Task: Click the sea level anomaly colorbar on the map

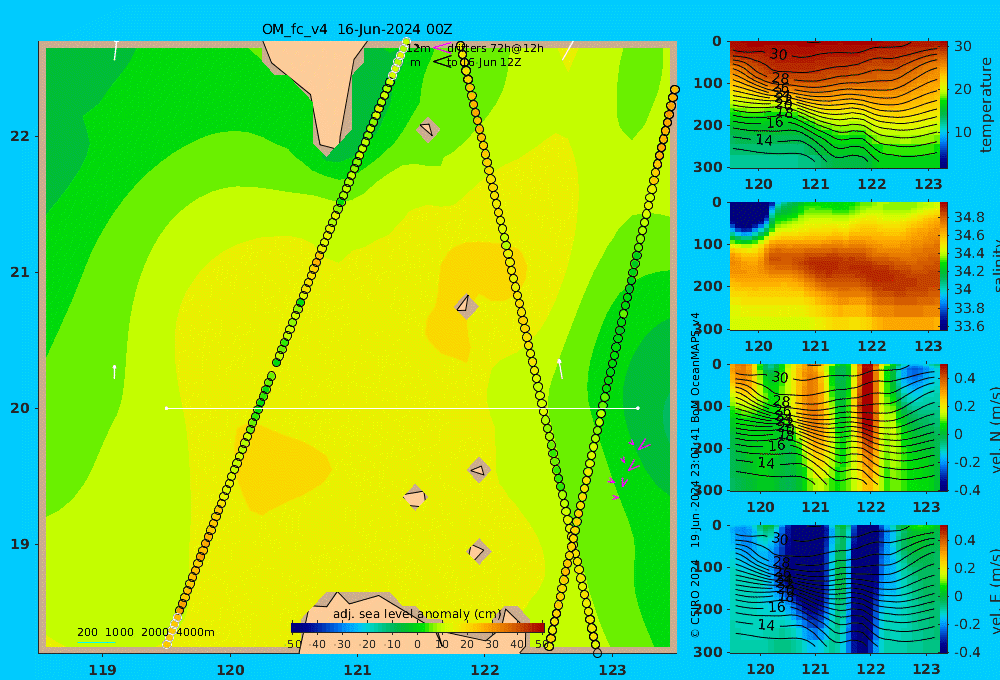Action: click(418, 628)
